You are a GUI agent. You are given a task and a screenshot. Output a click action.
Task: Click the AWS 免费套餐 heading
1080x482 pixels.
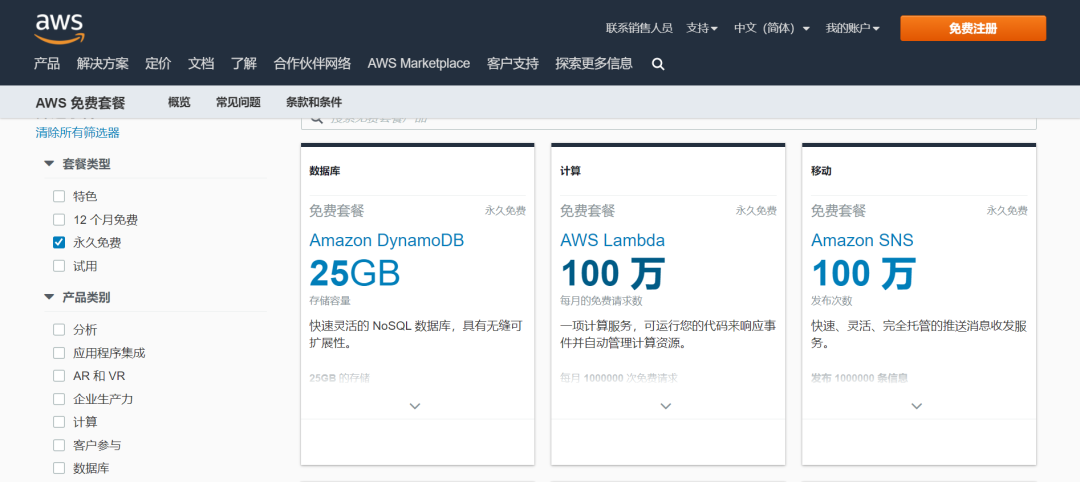pos(81,103)
